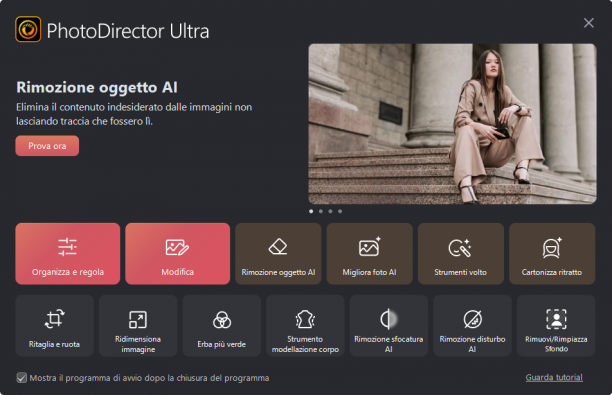This screenshot has width=612, height=395.
Task: Open Ridimensiona immagine tool
Action: (138, 326)
